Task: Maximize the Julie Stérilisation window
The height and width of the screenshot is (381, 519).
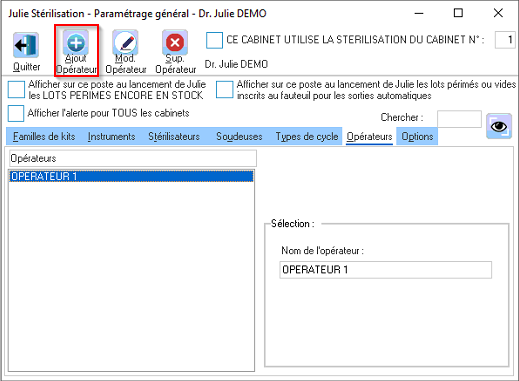Action: pyautogui.click(x=458, y=13)
